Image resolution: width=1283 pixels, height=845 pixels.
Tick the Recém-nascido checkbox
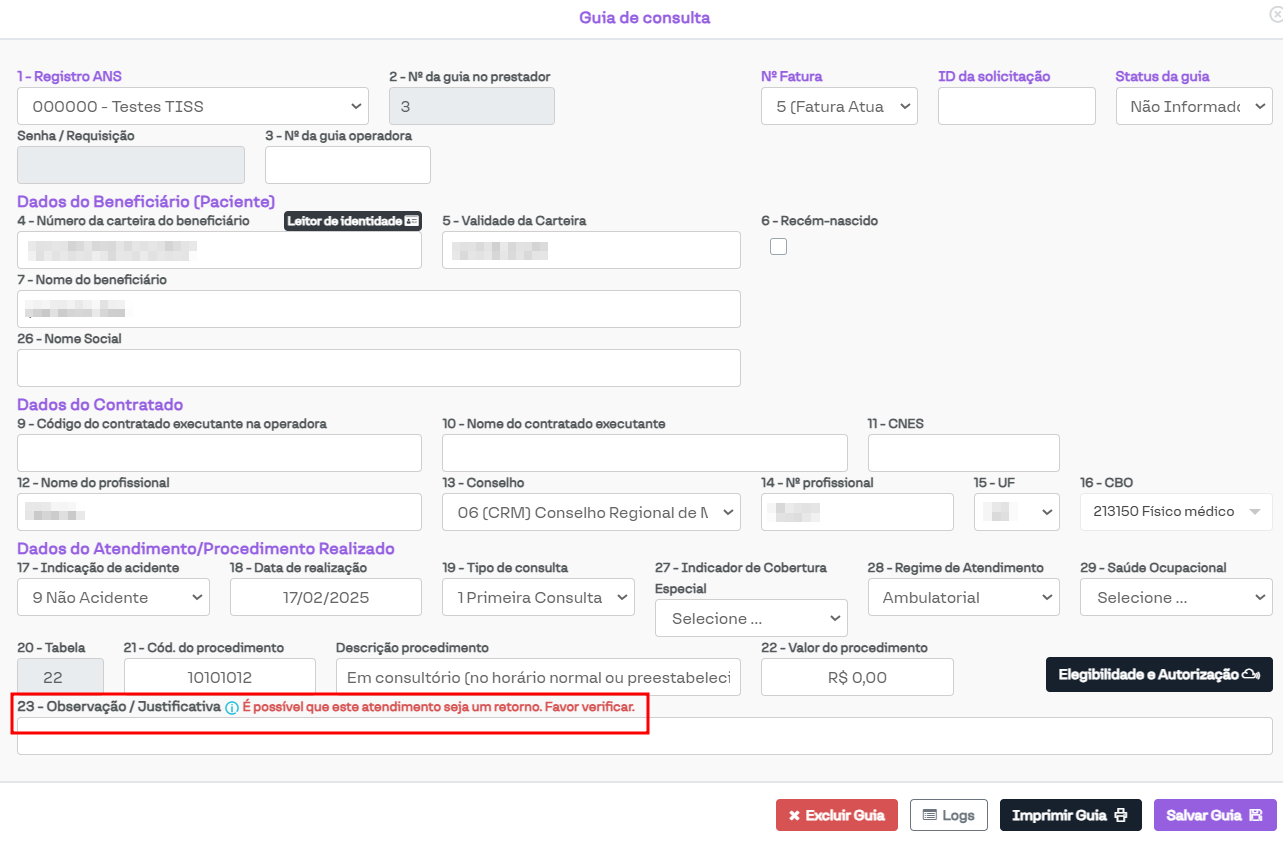pos(778,247)
